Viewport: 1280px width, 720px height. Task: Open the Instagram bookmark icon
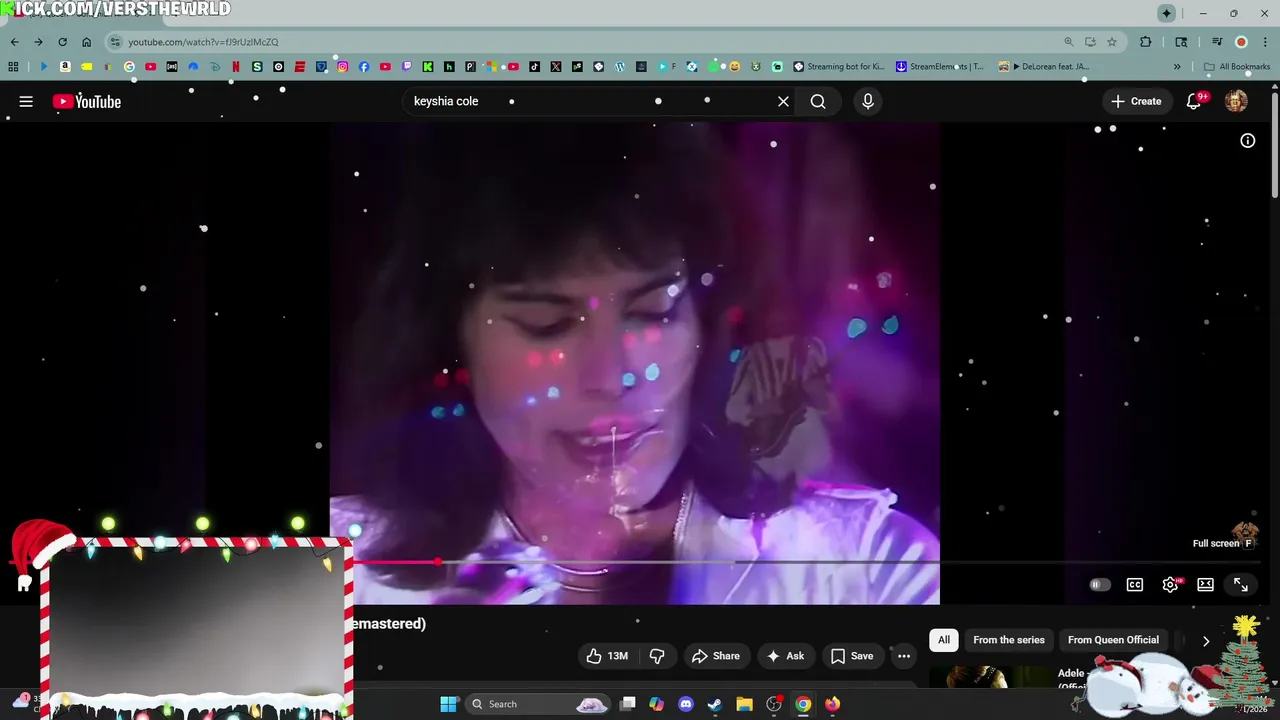[342, 67]
